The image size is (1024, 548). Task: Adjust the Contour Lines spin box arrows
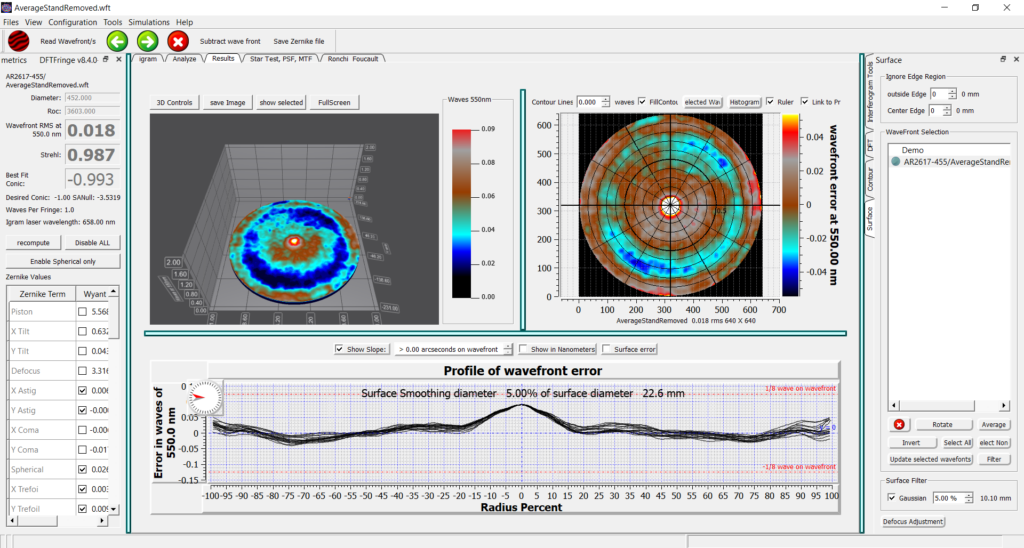click(x=605, y=102)
